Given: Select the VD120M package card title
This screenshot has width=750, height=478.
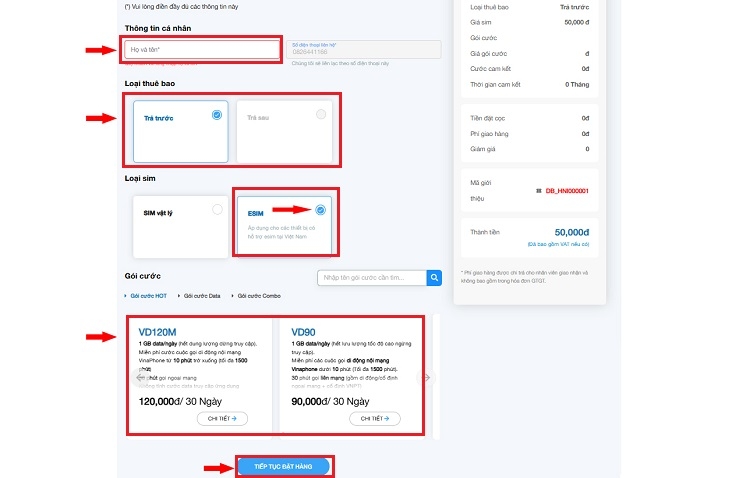Looking at the screenshot, I should (158, 330).
